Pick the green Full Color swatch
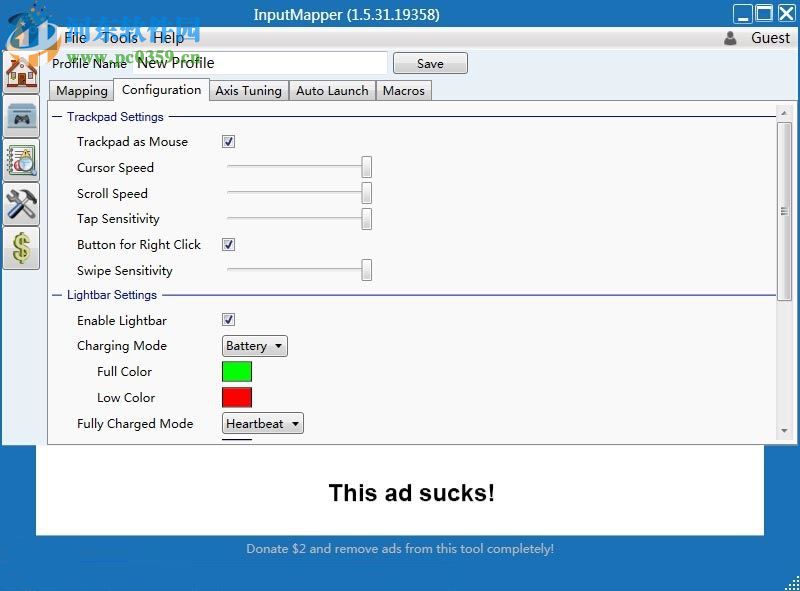This screenshot has height=591, width=800. point(237,372)
